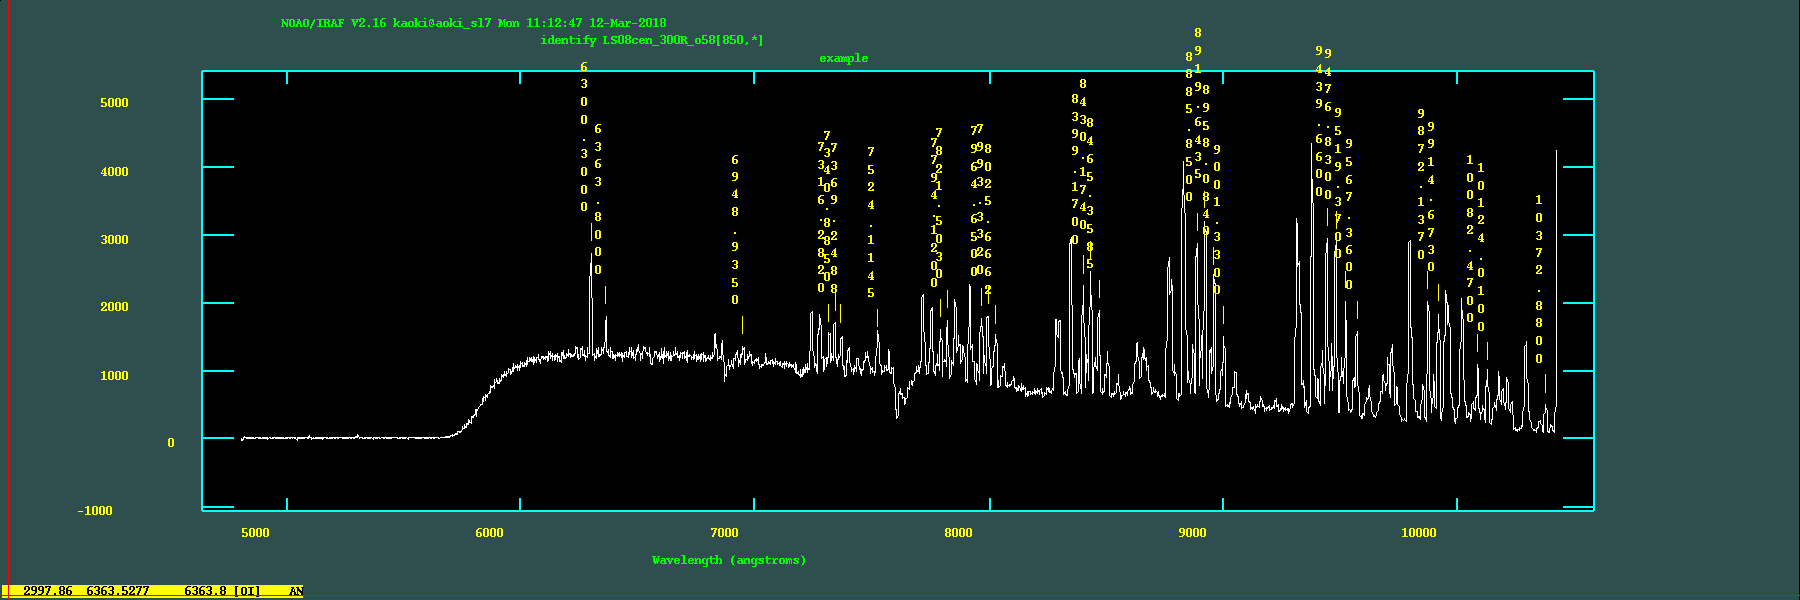This screenshot has width=1800, height=600.
Task: Click the 0 y-axis tick label
Action: click(171, 443)
